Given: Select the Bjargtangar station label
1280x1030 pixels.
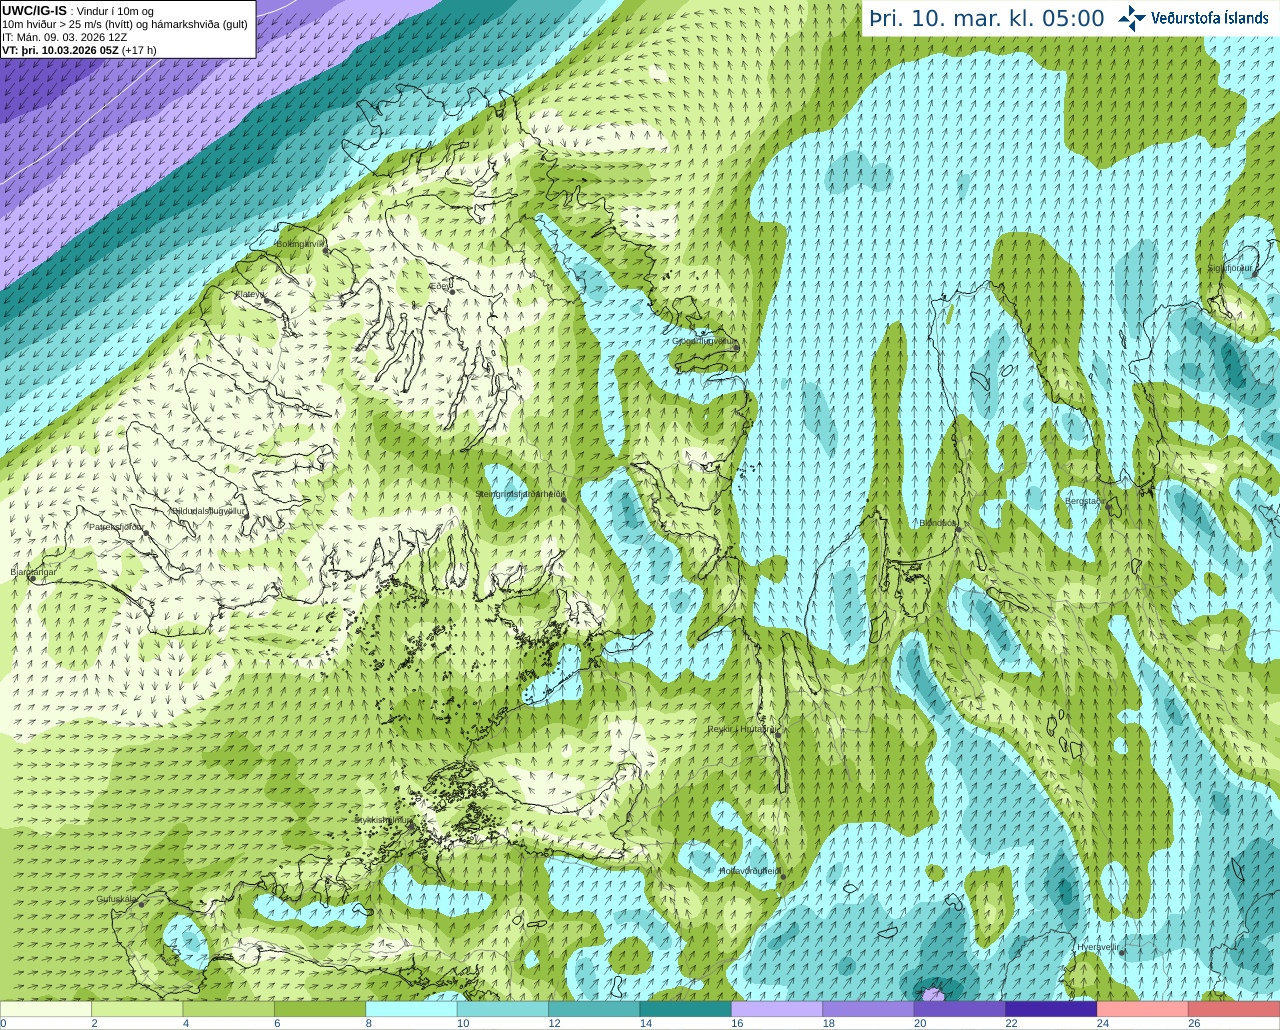Looking at the screenshot, I should (33, 572).
